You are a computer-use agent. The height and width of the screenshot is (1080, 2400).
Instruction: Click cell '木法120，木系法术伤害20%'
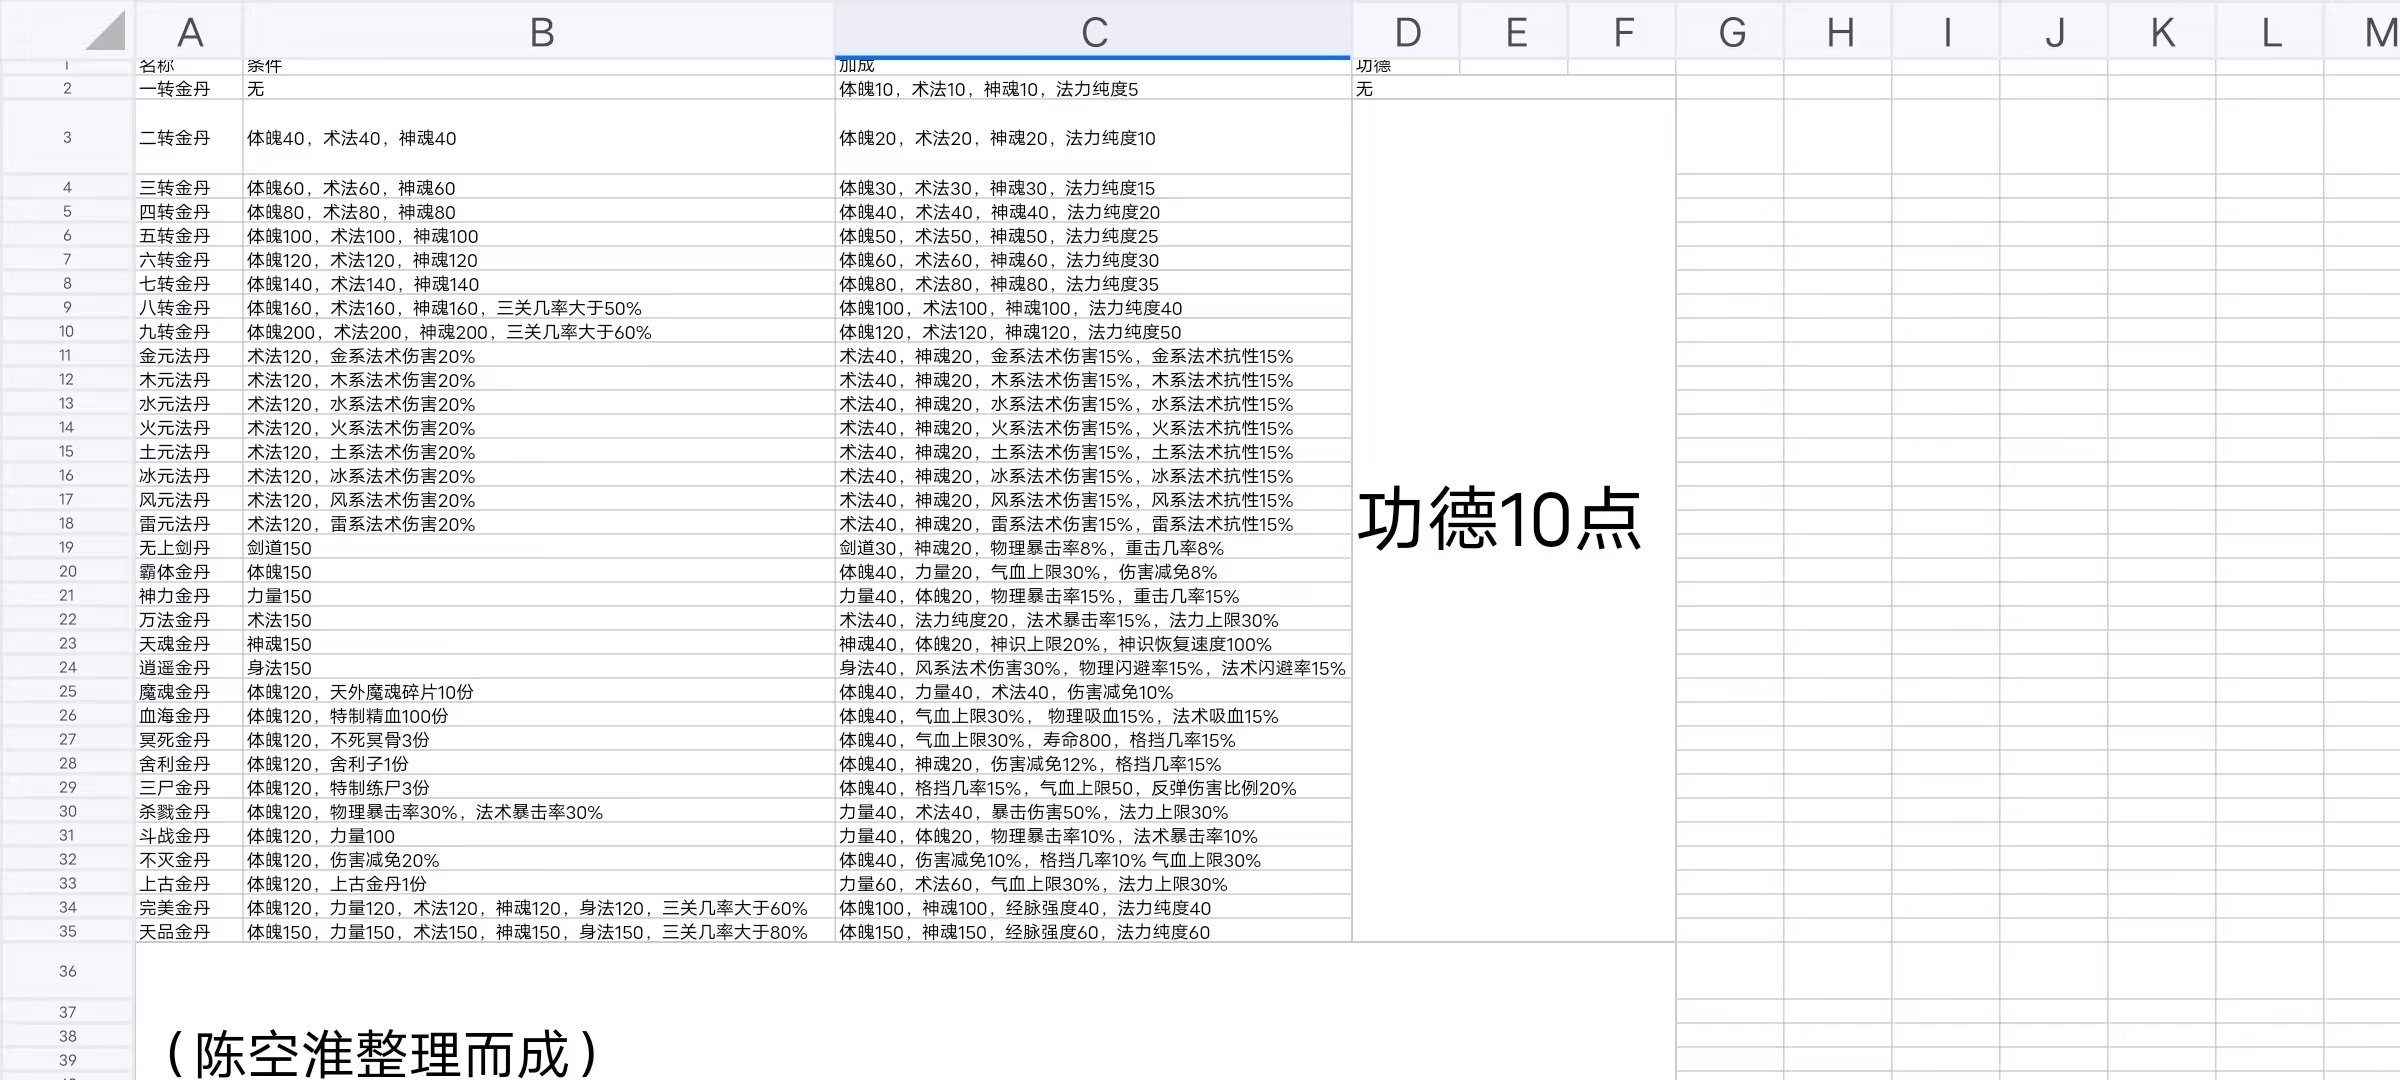539,380
